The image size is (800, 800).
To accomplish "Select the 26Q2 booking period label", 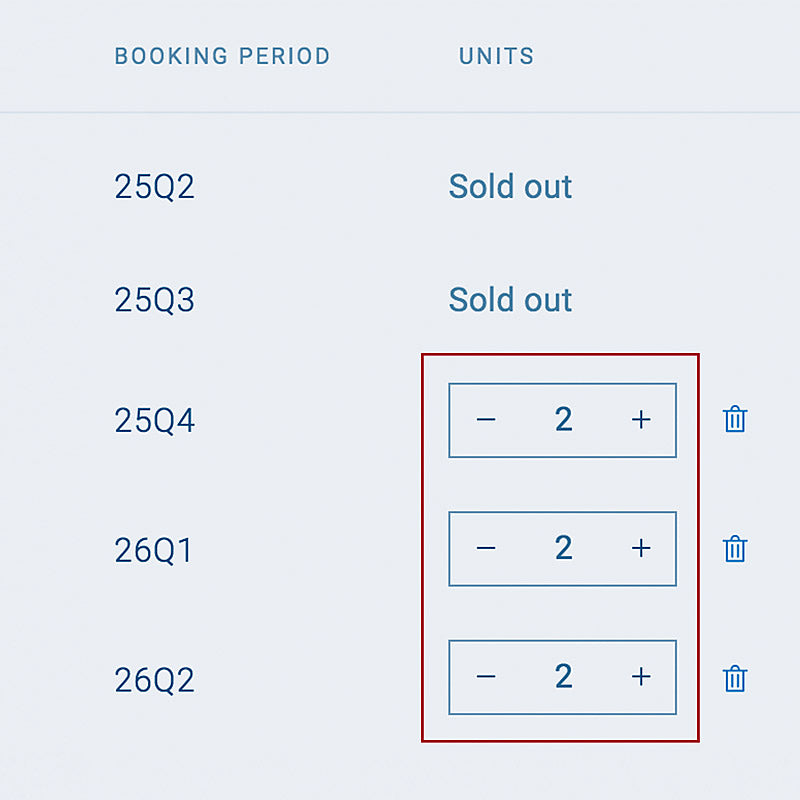I will coord(154,680).
